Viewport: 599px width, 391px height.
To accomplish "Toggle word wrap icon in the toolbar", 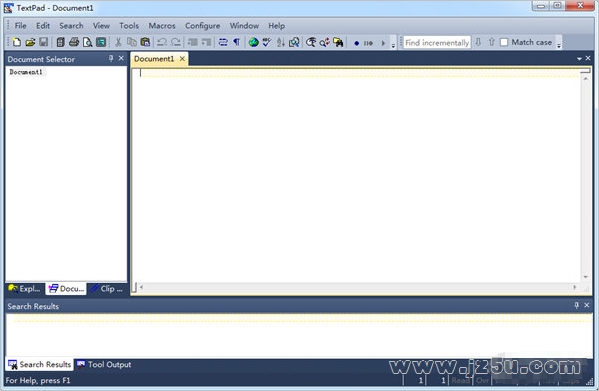I will pyautogui.click(x=223, y=42).
